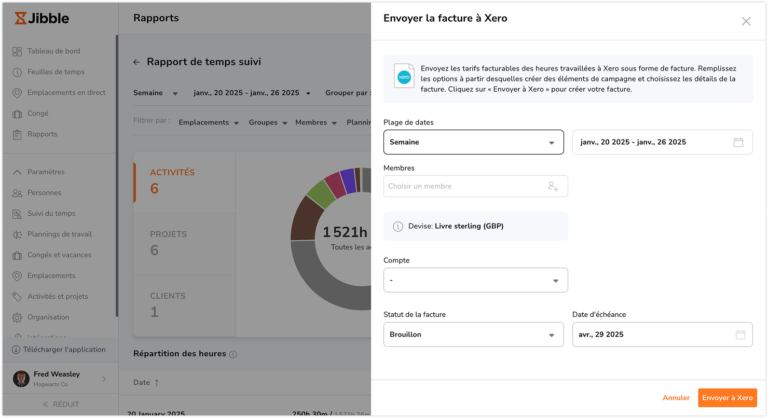Screen dimensions: 768x418
Task: Click the RÉDUIT collapse sidebar button
Action: (x=61, y=405)
